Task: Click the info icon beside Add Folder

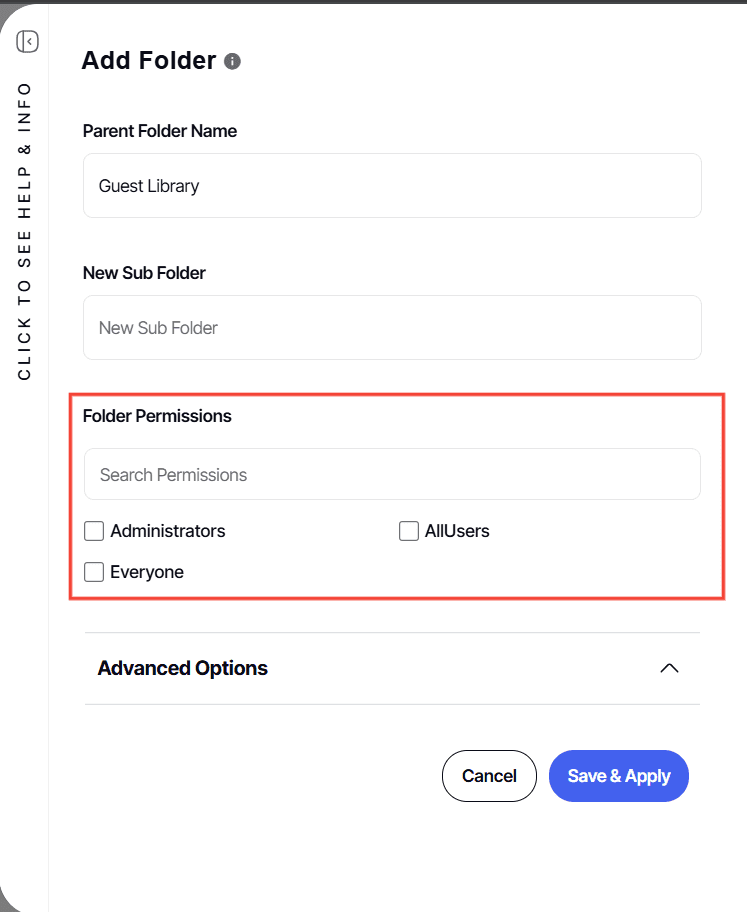Action: (x=232, y=61)
